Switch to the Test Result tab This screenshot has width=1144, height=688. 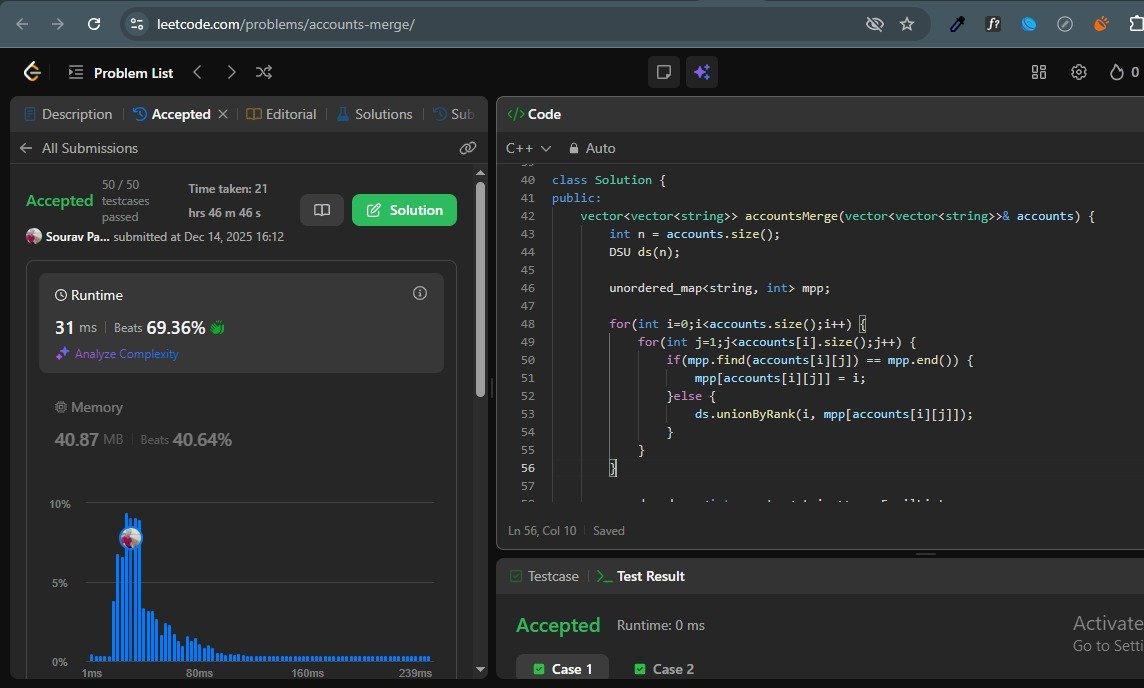(x=641, y=576)
